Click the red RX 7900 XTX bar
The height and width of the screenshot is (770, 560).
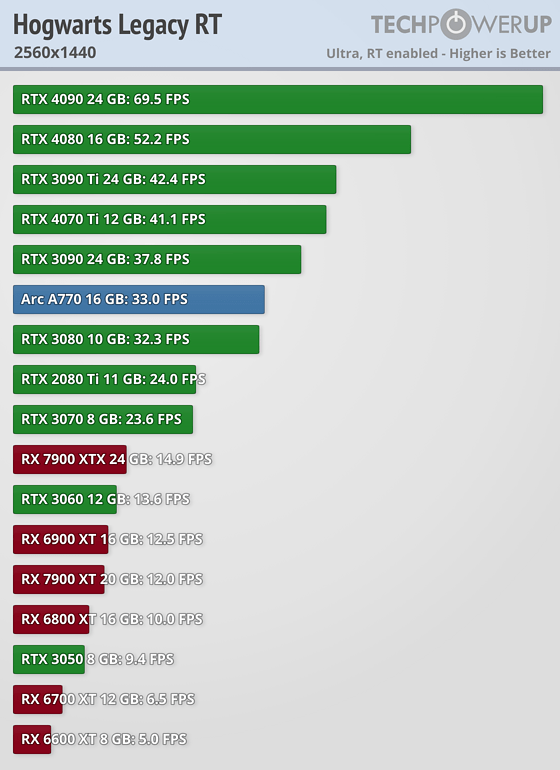[70, 460]
